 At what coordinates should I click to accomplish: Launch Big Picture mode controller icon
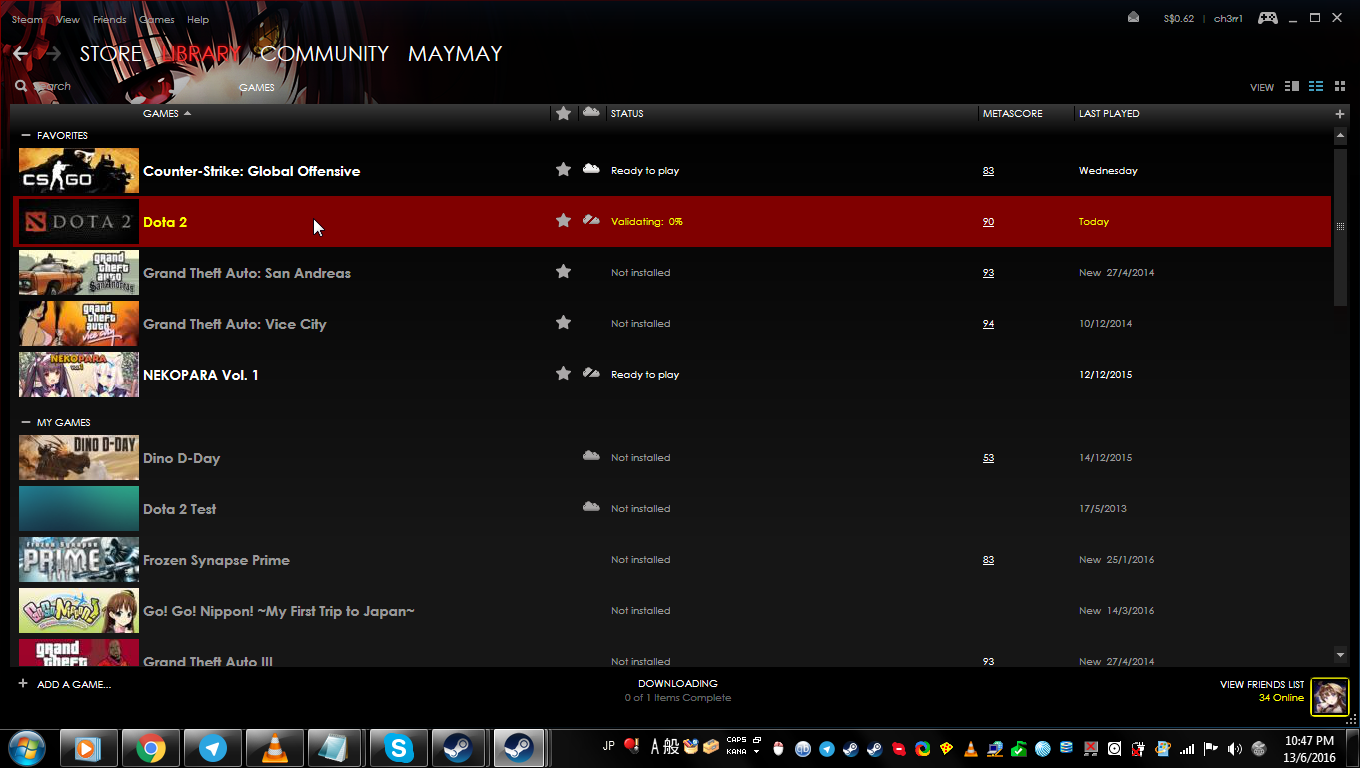(x=1267, y=18)
